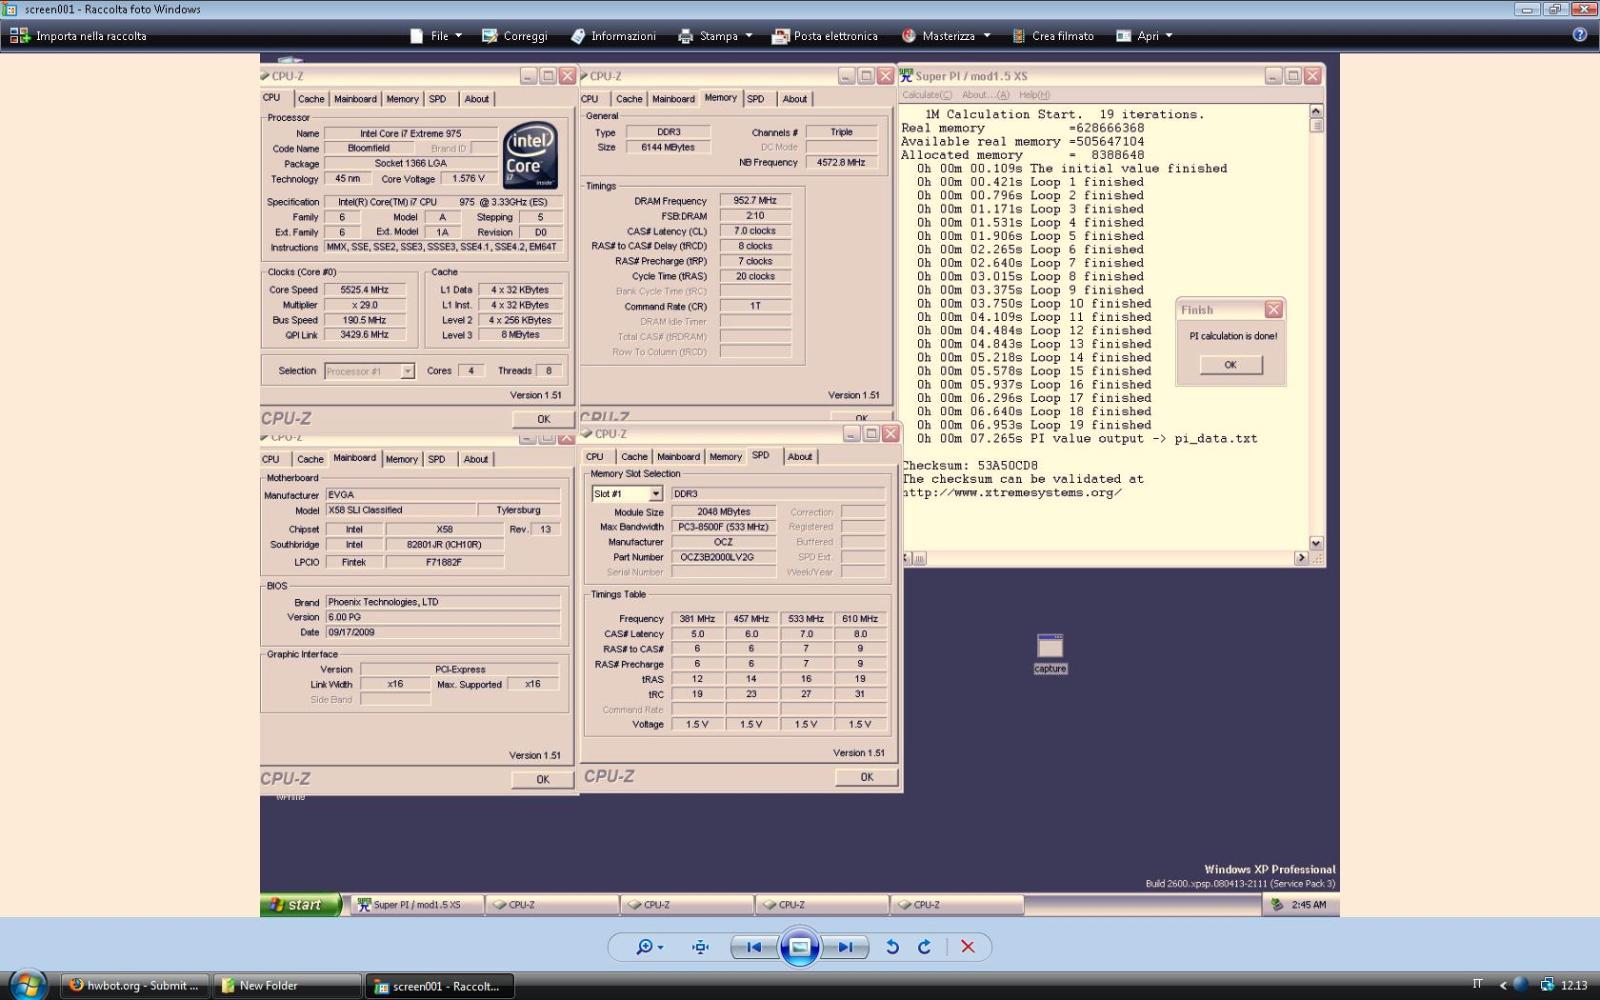Click the 2:45 AM XP tray clock
Screen dimensions: 1600x1000
pos(1308,905)
